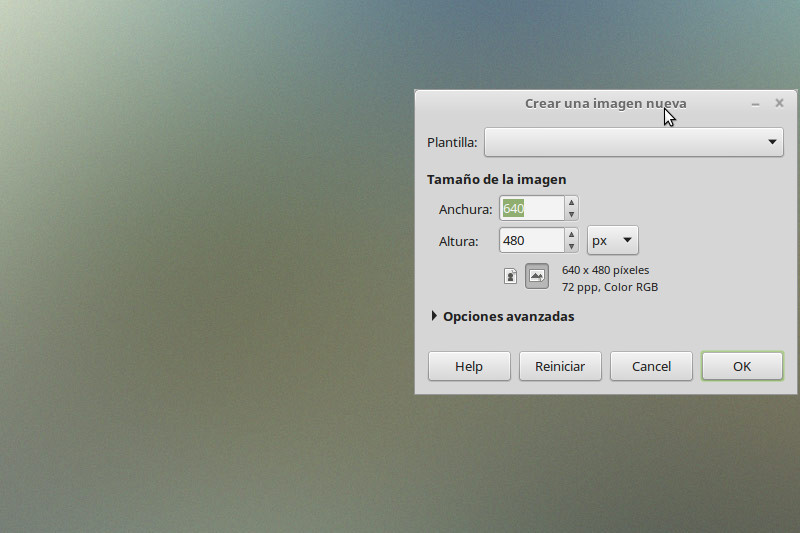Close the Crear una imagen nueva dialog
Screen dimensions: 800x533
(779, 103)
